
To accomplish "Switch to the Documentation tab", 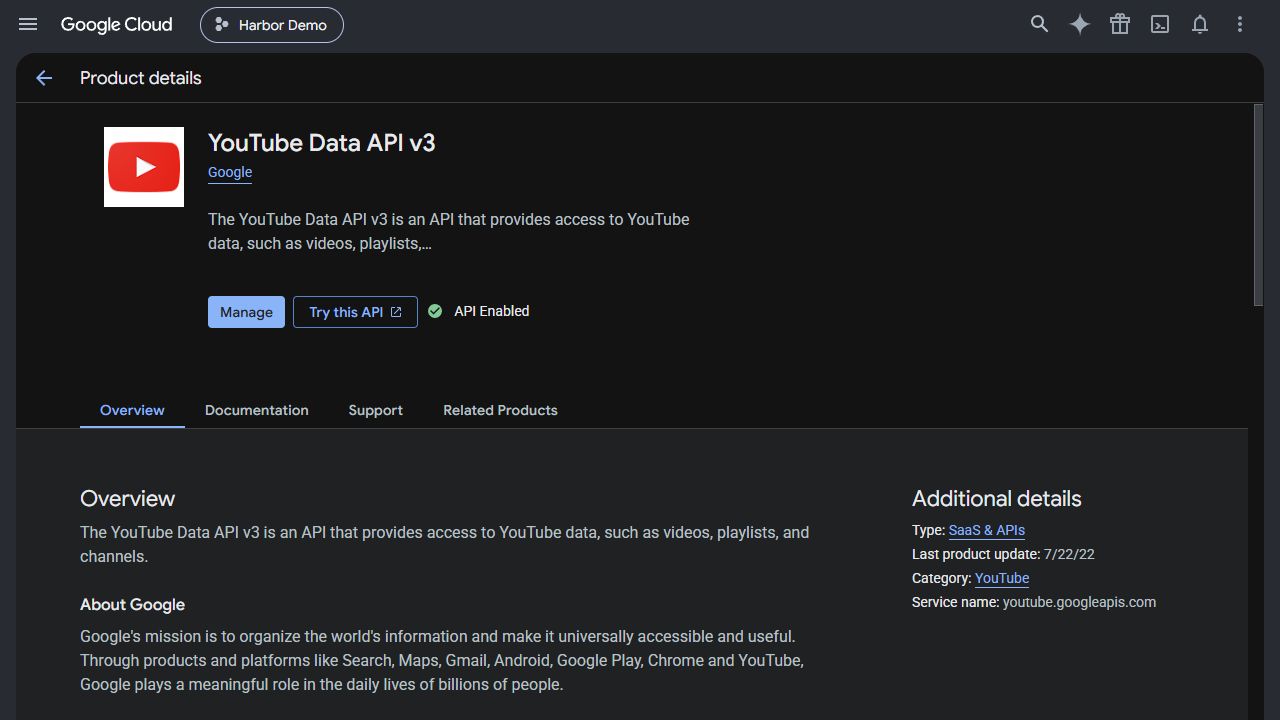I will click(x=257, y=410).
